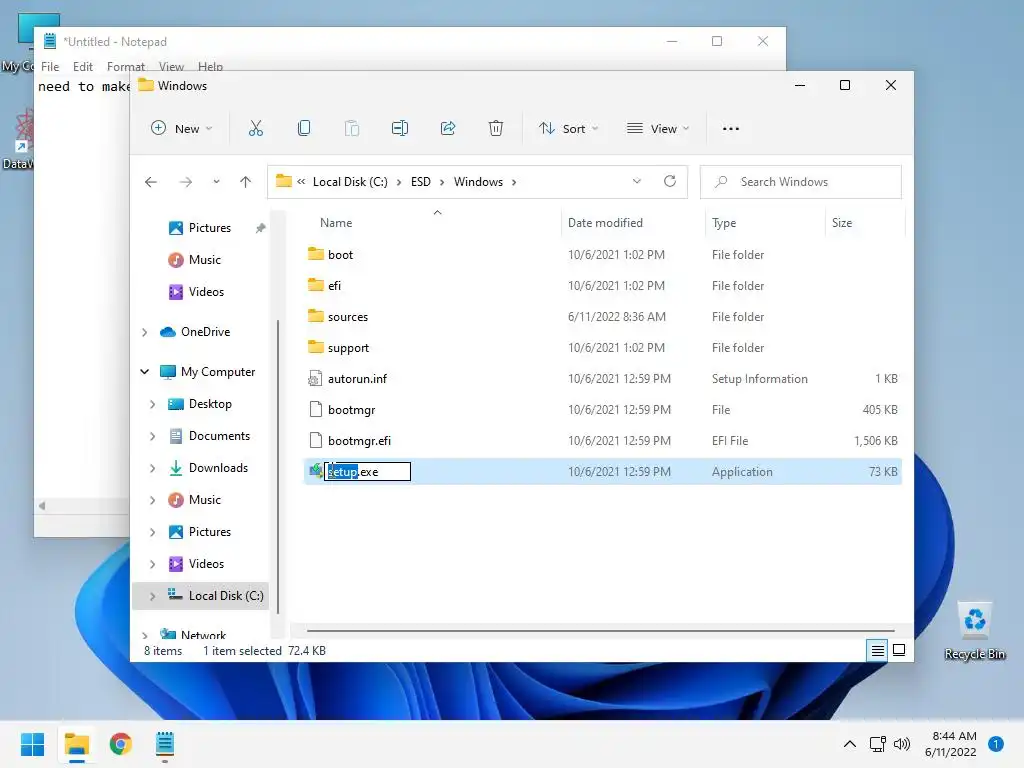Click the setup.exe application icon
Screen dimensions: 1024x768
point(315,472)
